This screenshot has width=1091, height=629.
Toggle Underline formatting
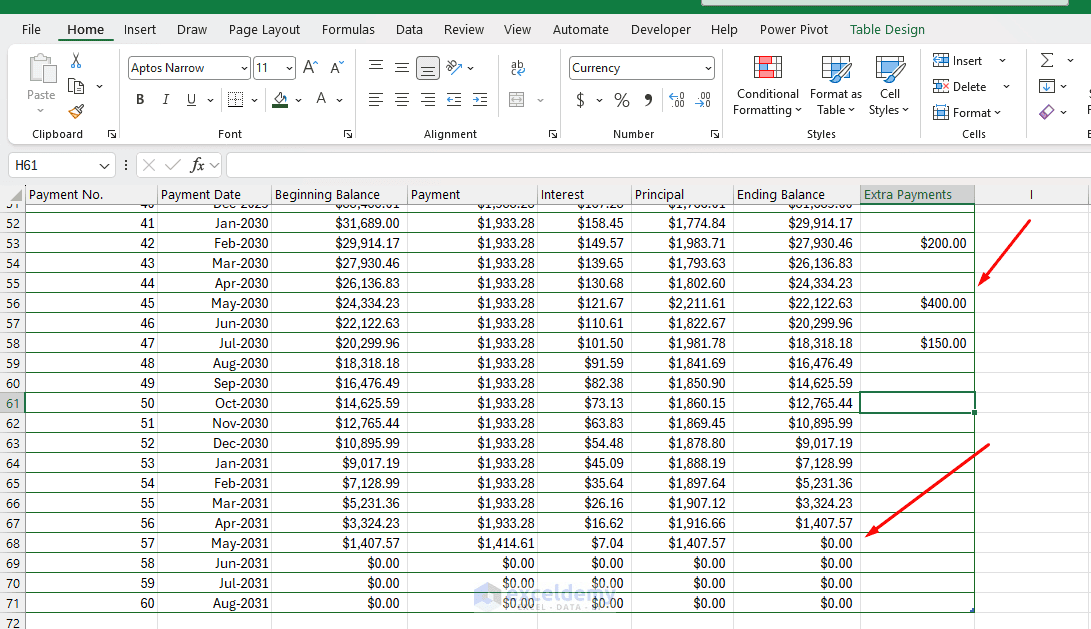pos(191,99)
